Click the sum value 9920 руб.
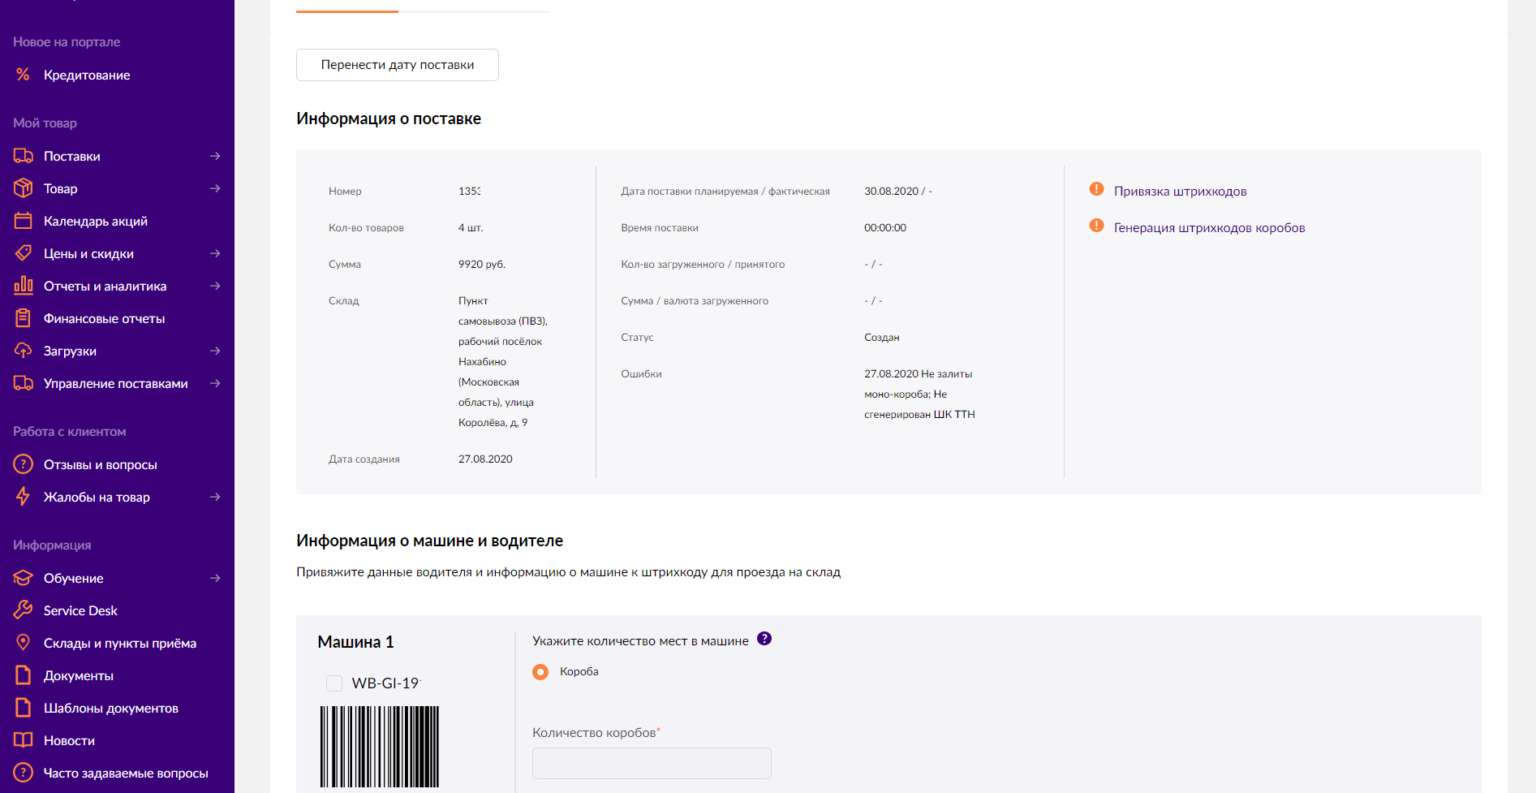The width and height of the screenshot is (1536, 793). (482, 264)
